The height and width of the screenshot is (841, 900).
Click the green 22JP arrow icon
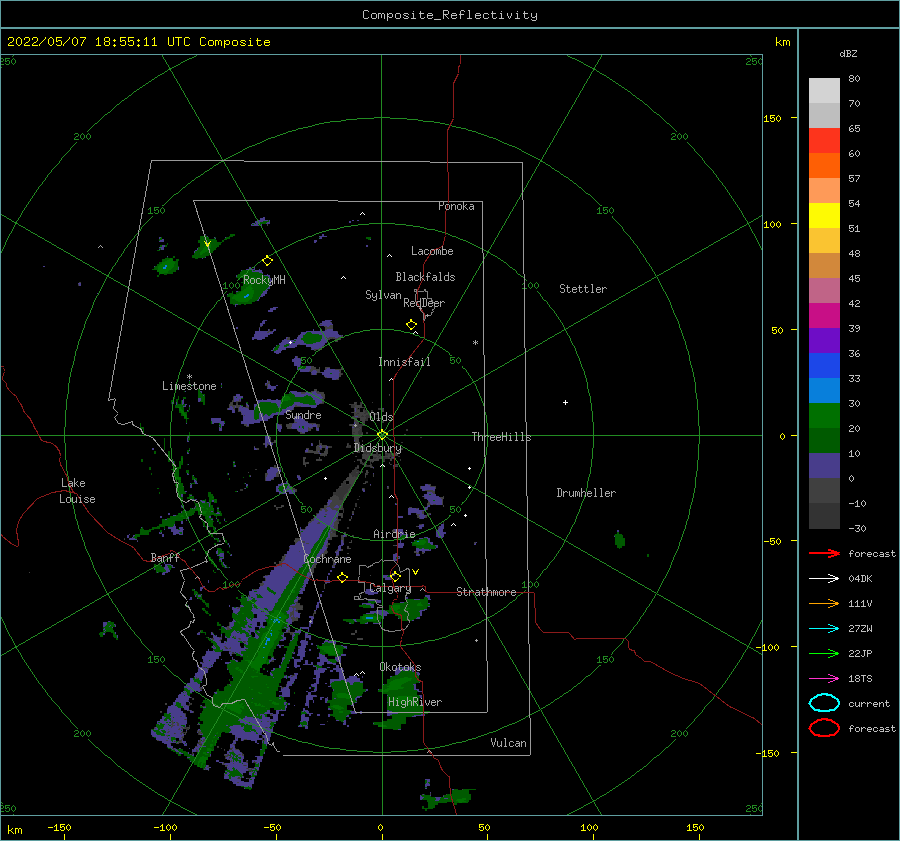[824, 653]
